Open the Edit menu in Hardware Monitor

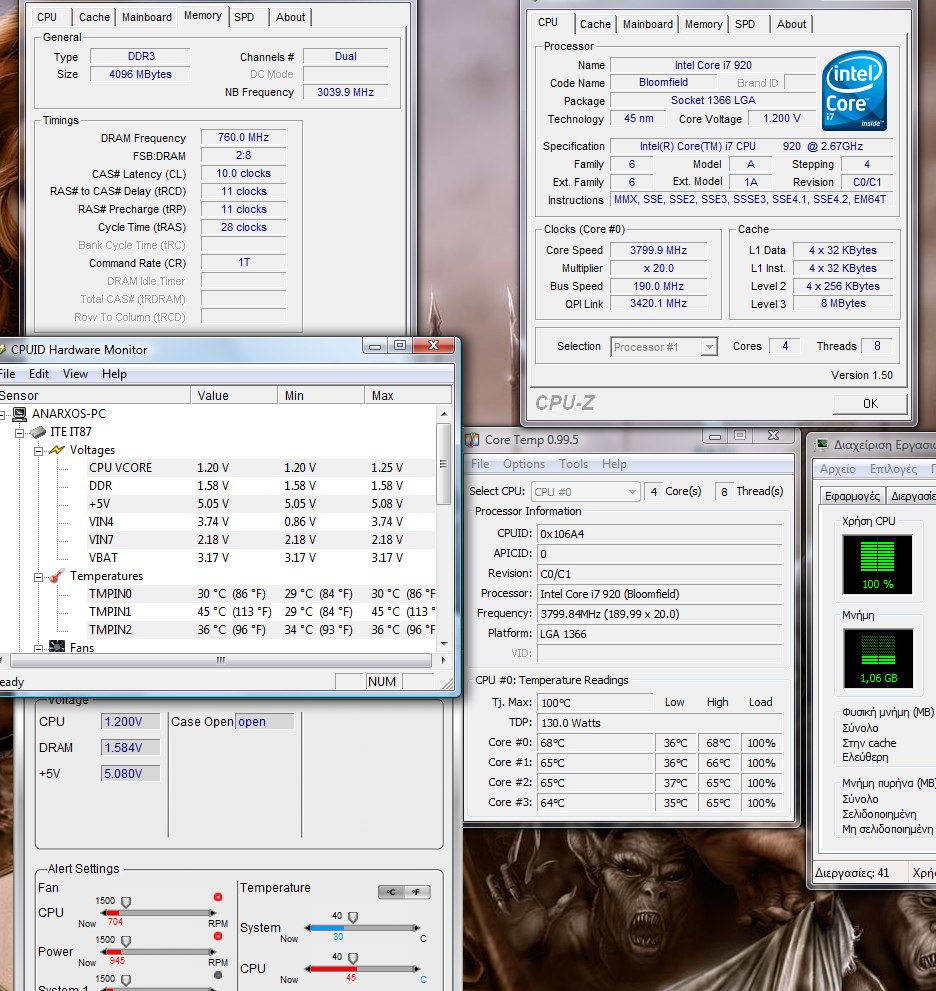[x=39, y=374]
